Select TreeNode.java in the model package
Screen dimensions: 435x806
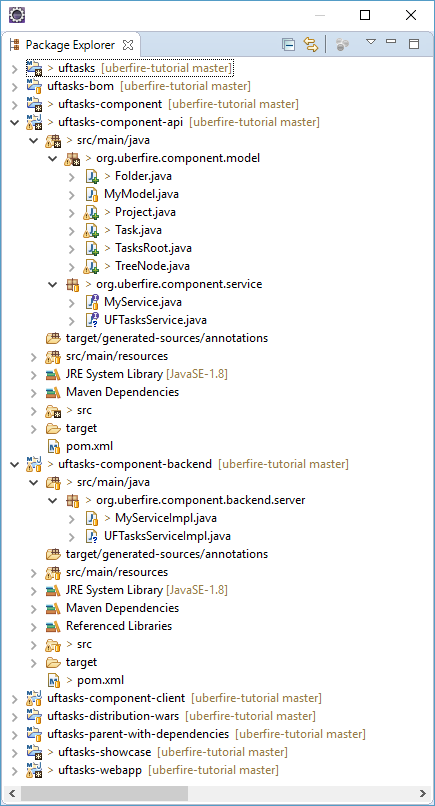pos(147,266)
